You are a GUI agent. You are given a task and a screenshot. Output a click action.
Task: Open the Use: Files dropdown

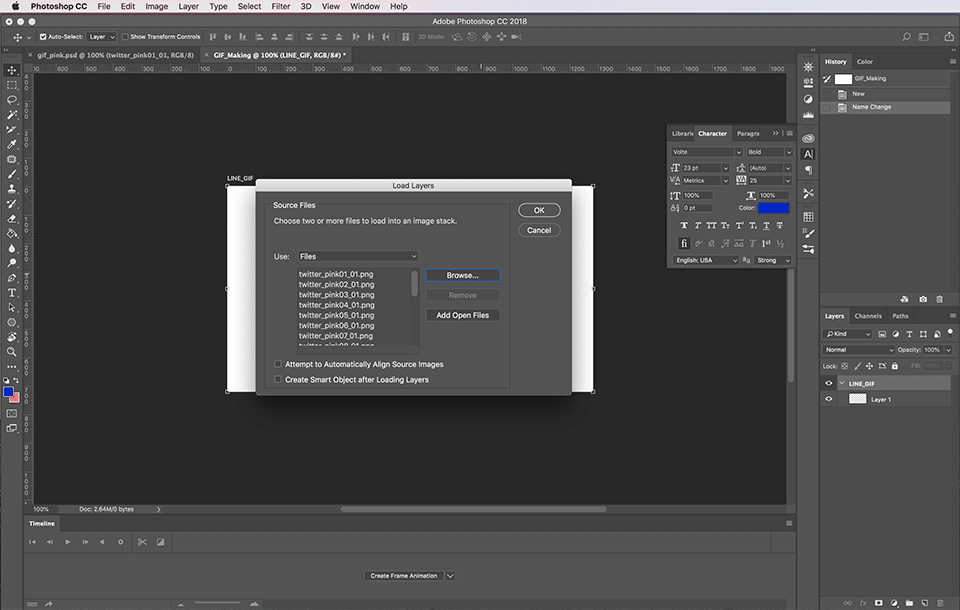pyautogui.click(x=358, y=257)
